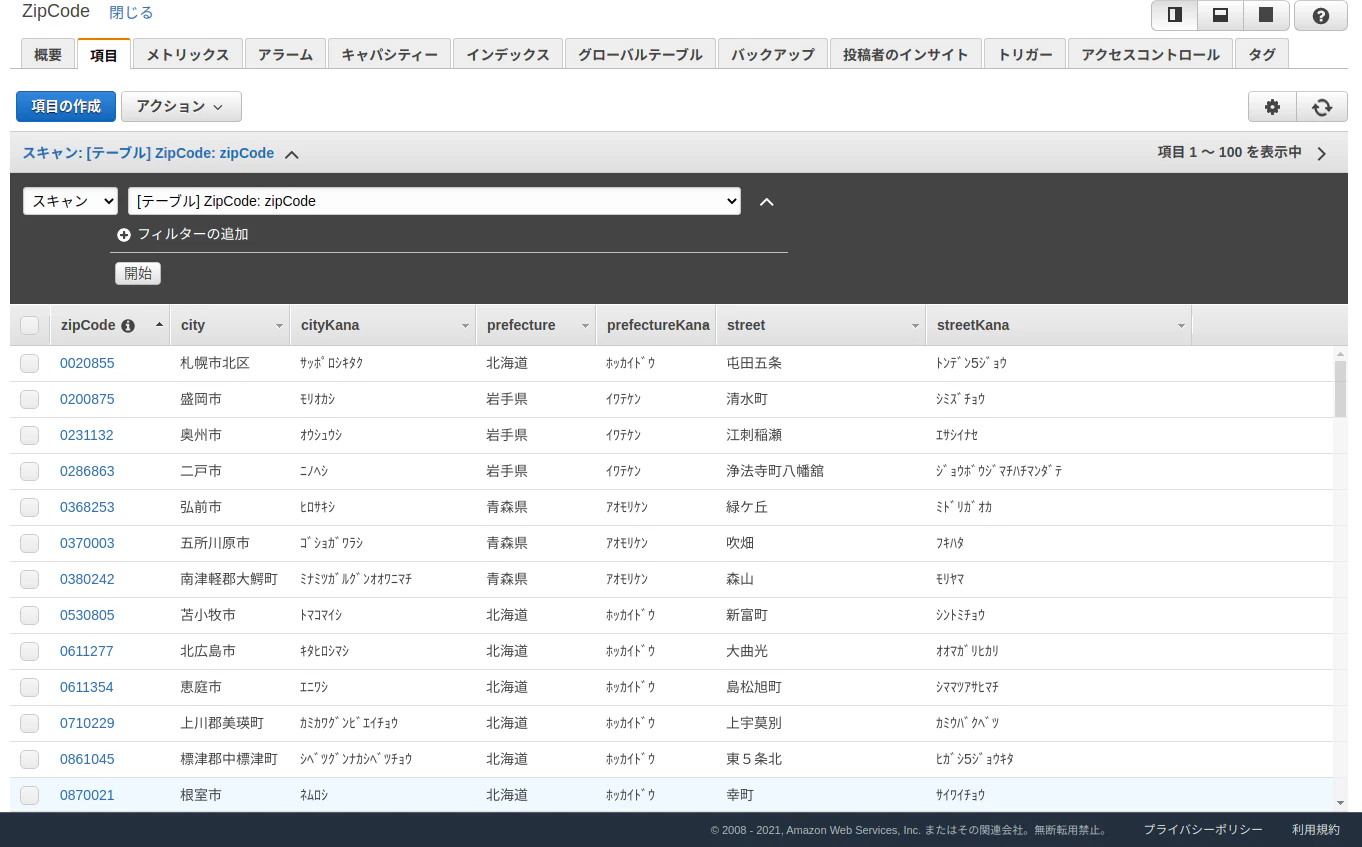This screenshot has width=1362, height=847.
Task: Open the プライバシーポリシー footer link
Action: (x=1203, y=830)
